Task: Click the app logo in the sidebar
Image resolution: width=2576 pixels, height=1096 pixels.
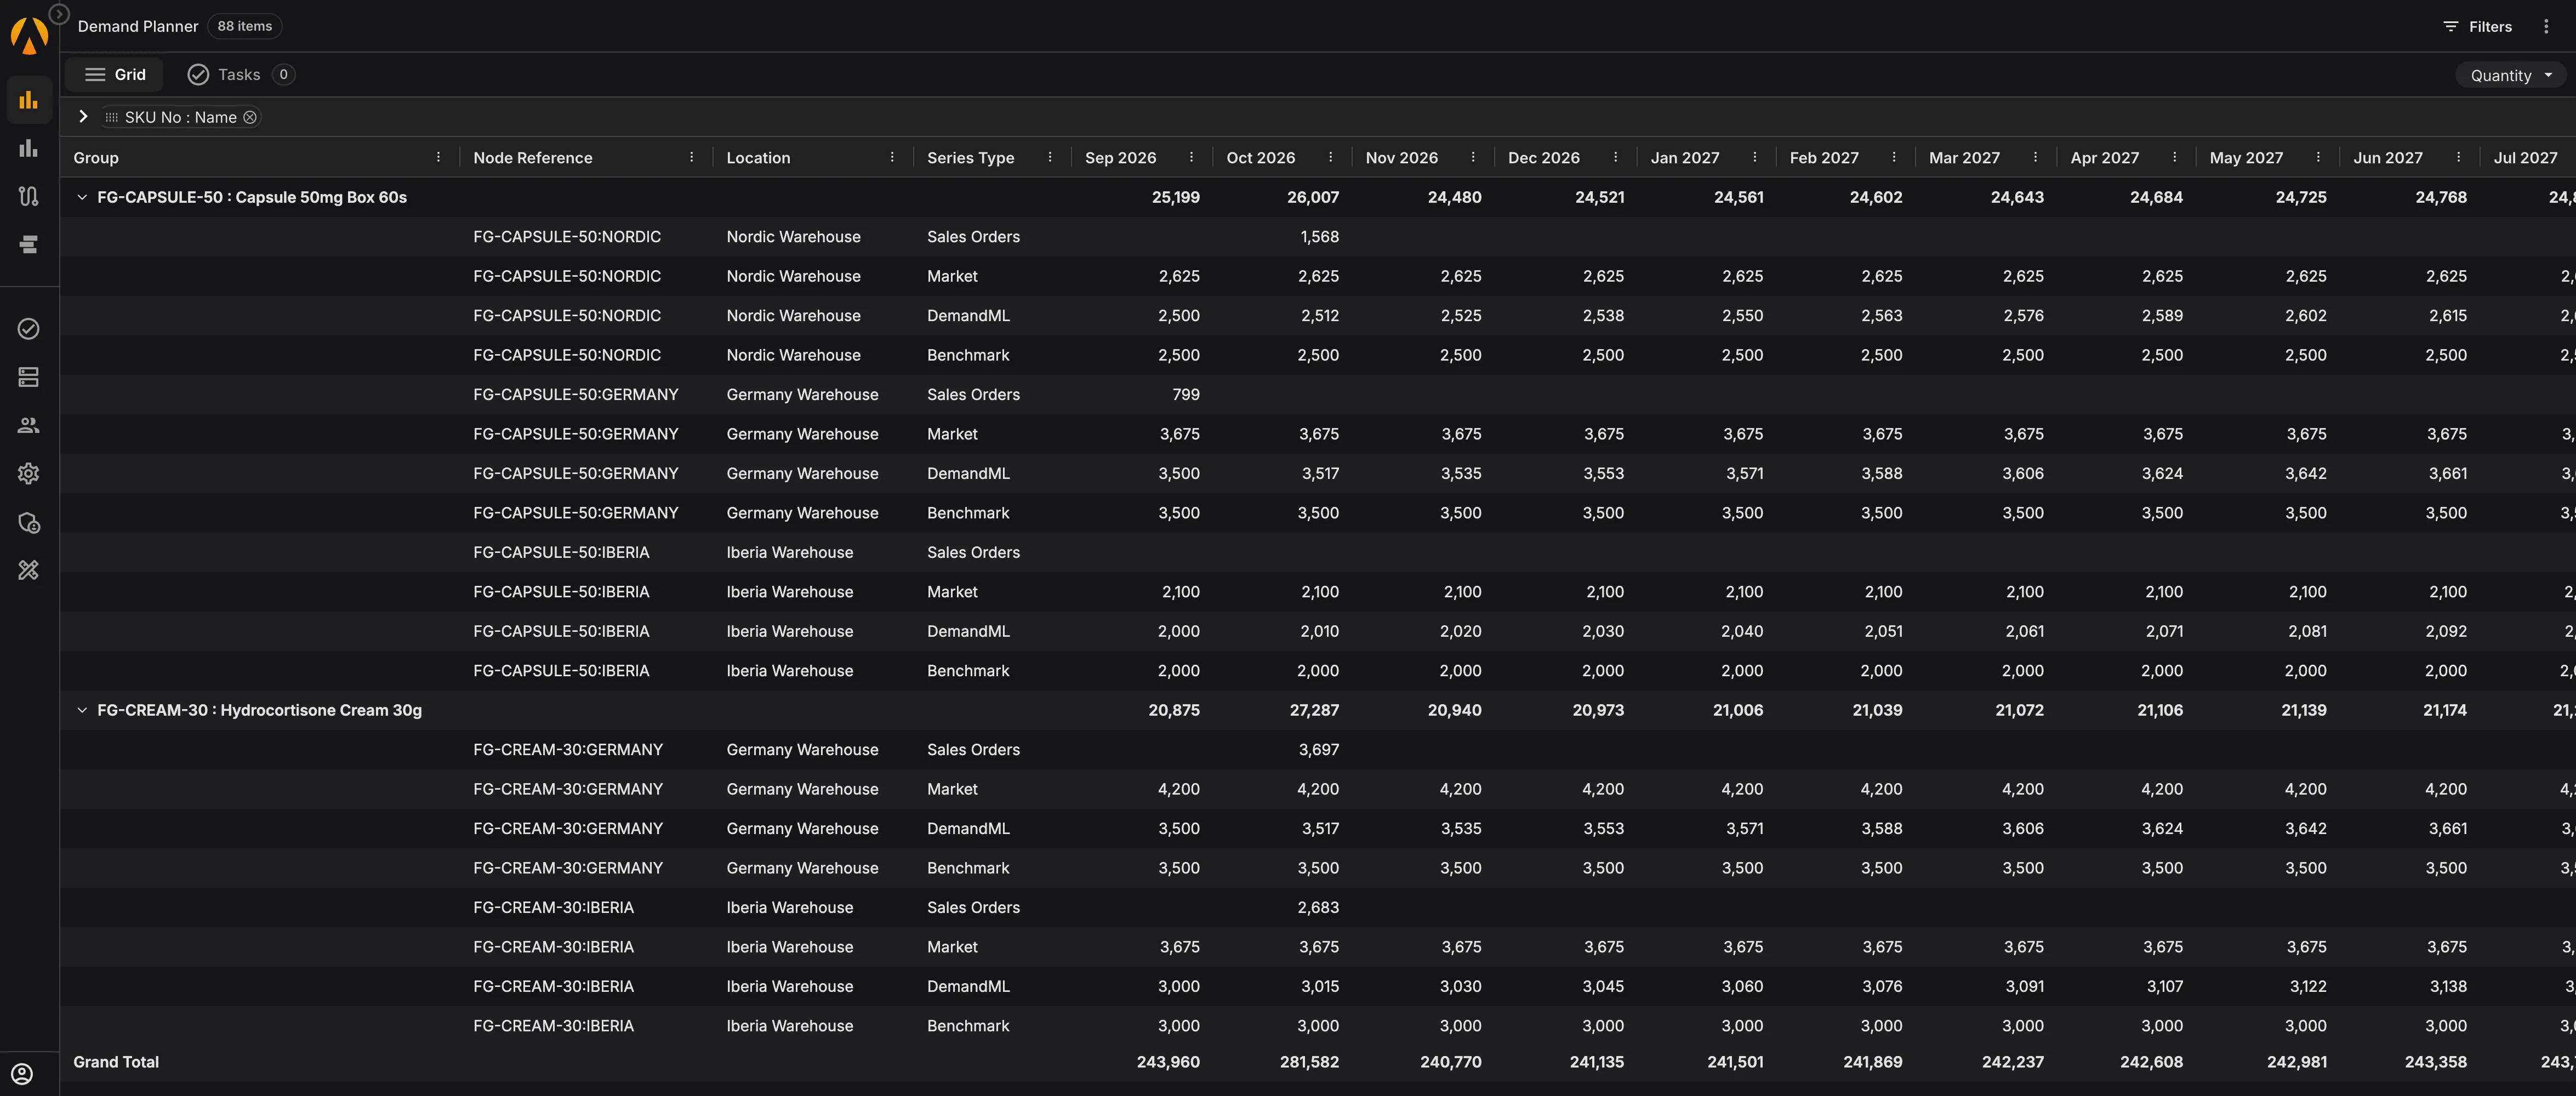Action: click(x=29, y=35)
